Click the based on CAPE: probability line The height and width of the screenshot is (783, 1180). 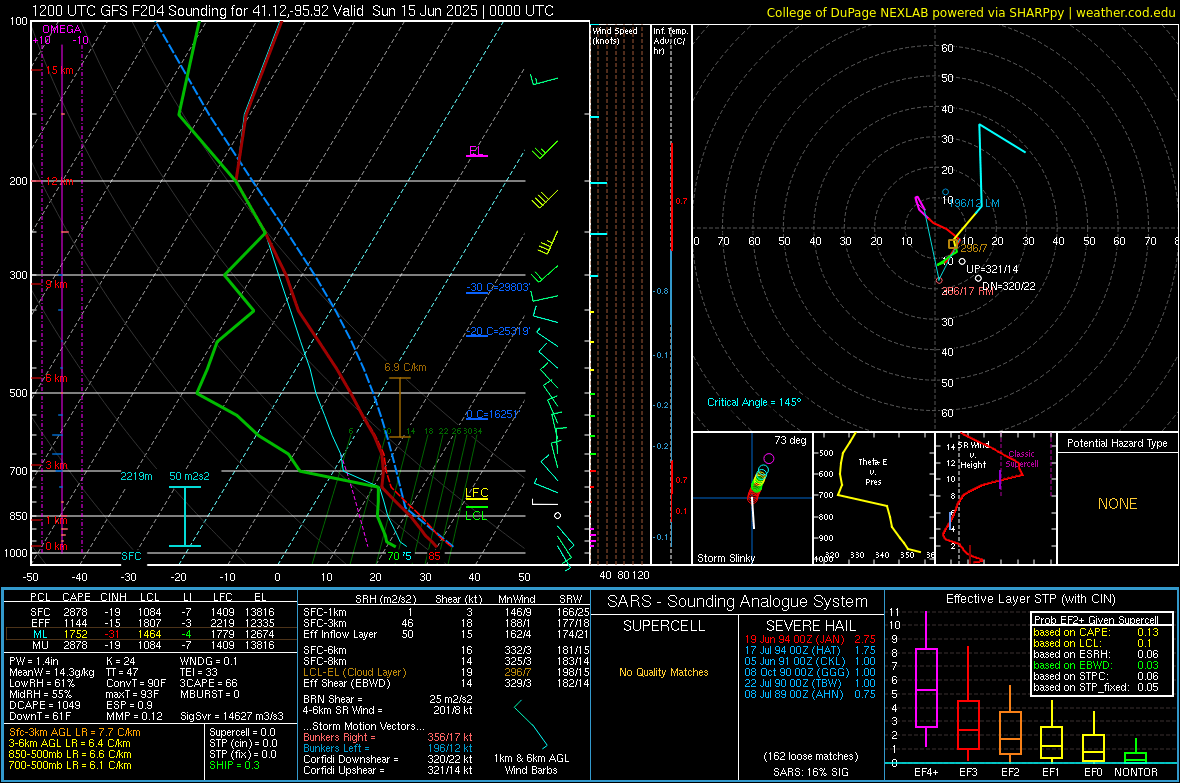coord(1096,632)
